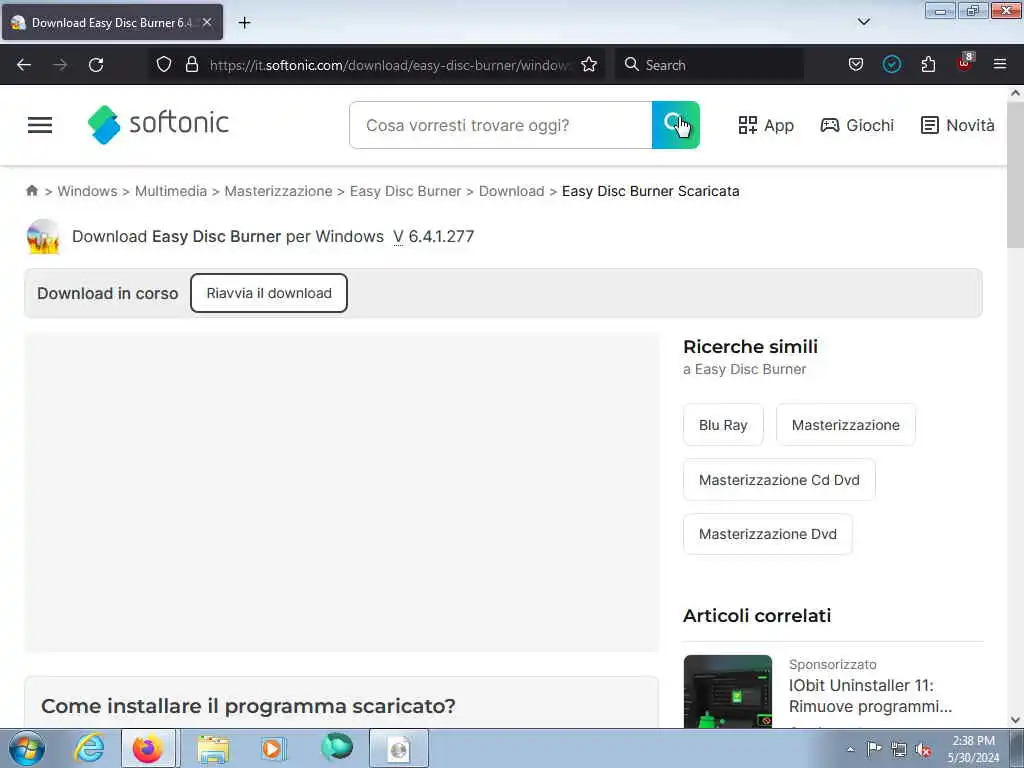This screenshot has width=1024, height=768.
Task: Click the page scrollbar down arrow
Action: (1015, 720)
